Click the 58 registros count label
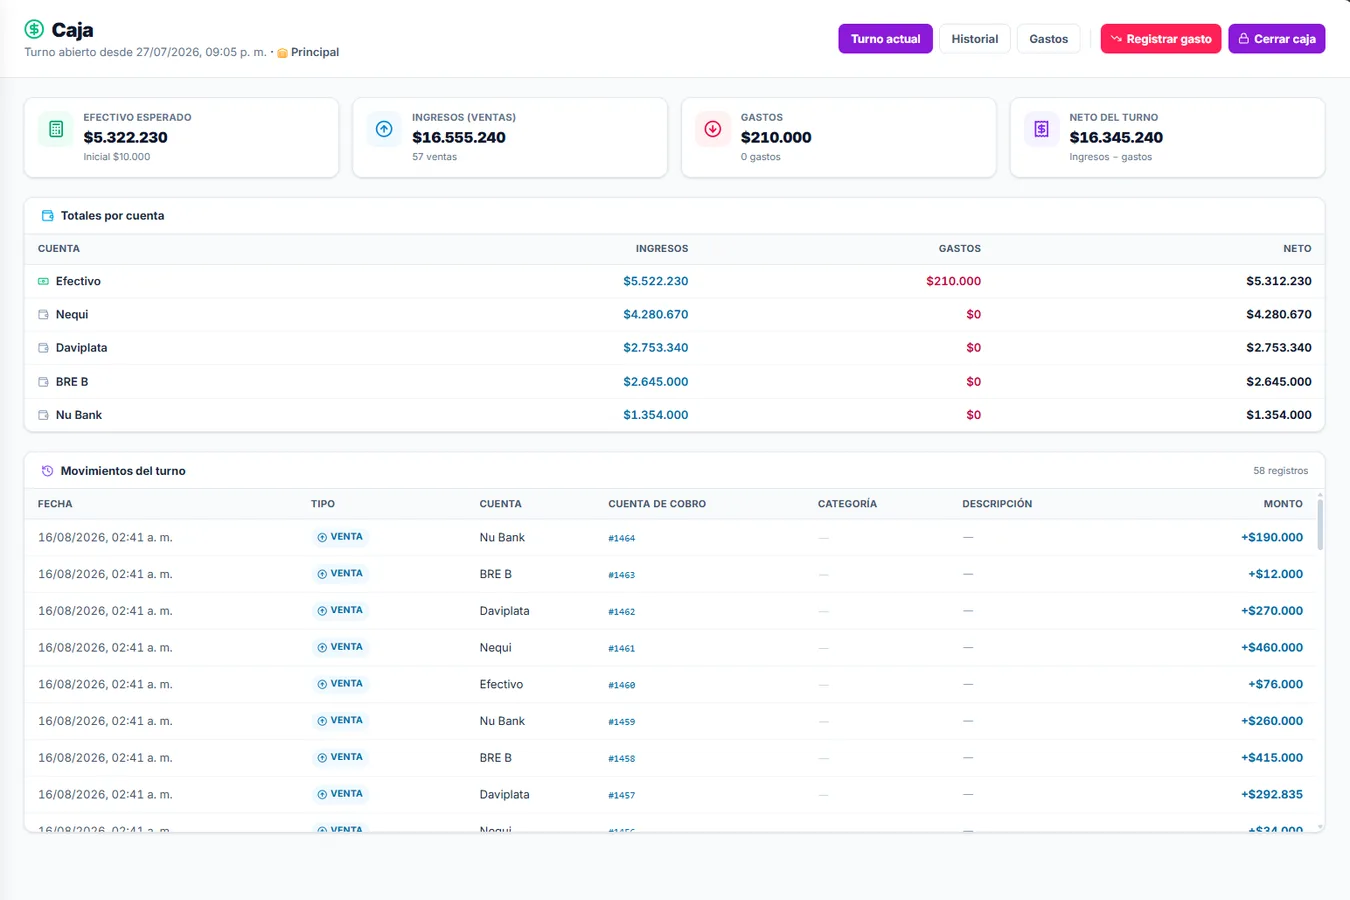 1281,471
